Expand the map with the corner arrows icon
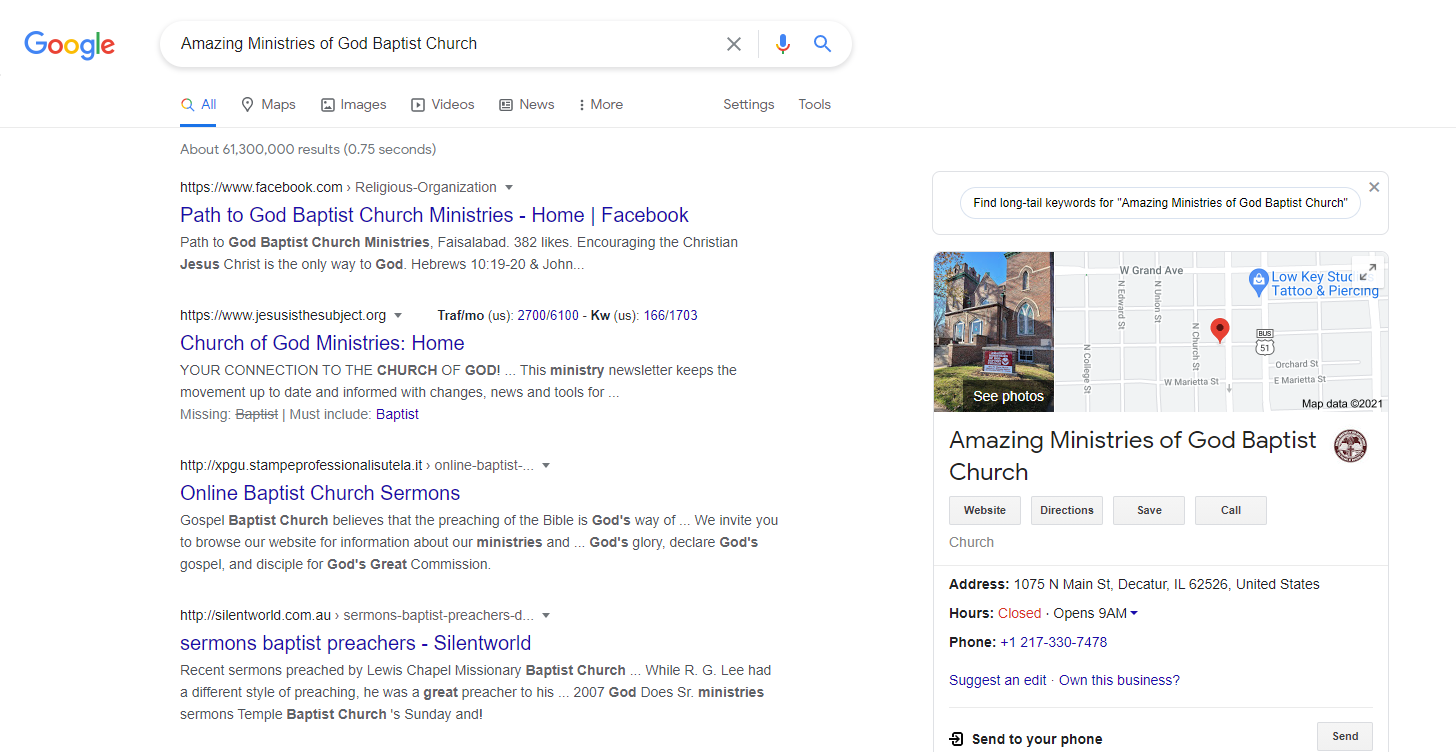This screenshot has width=1456, height=752. (x=1369, y=271)
